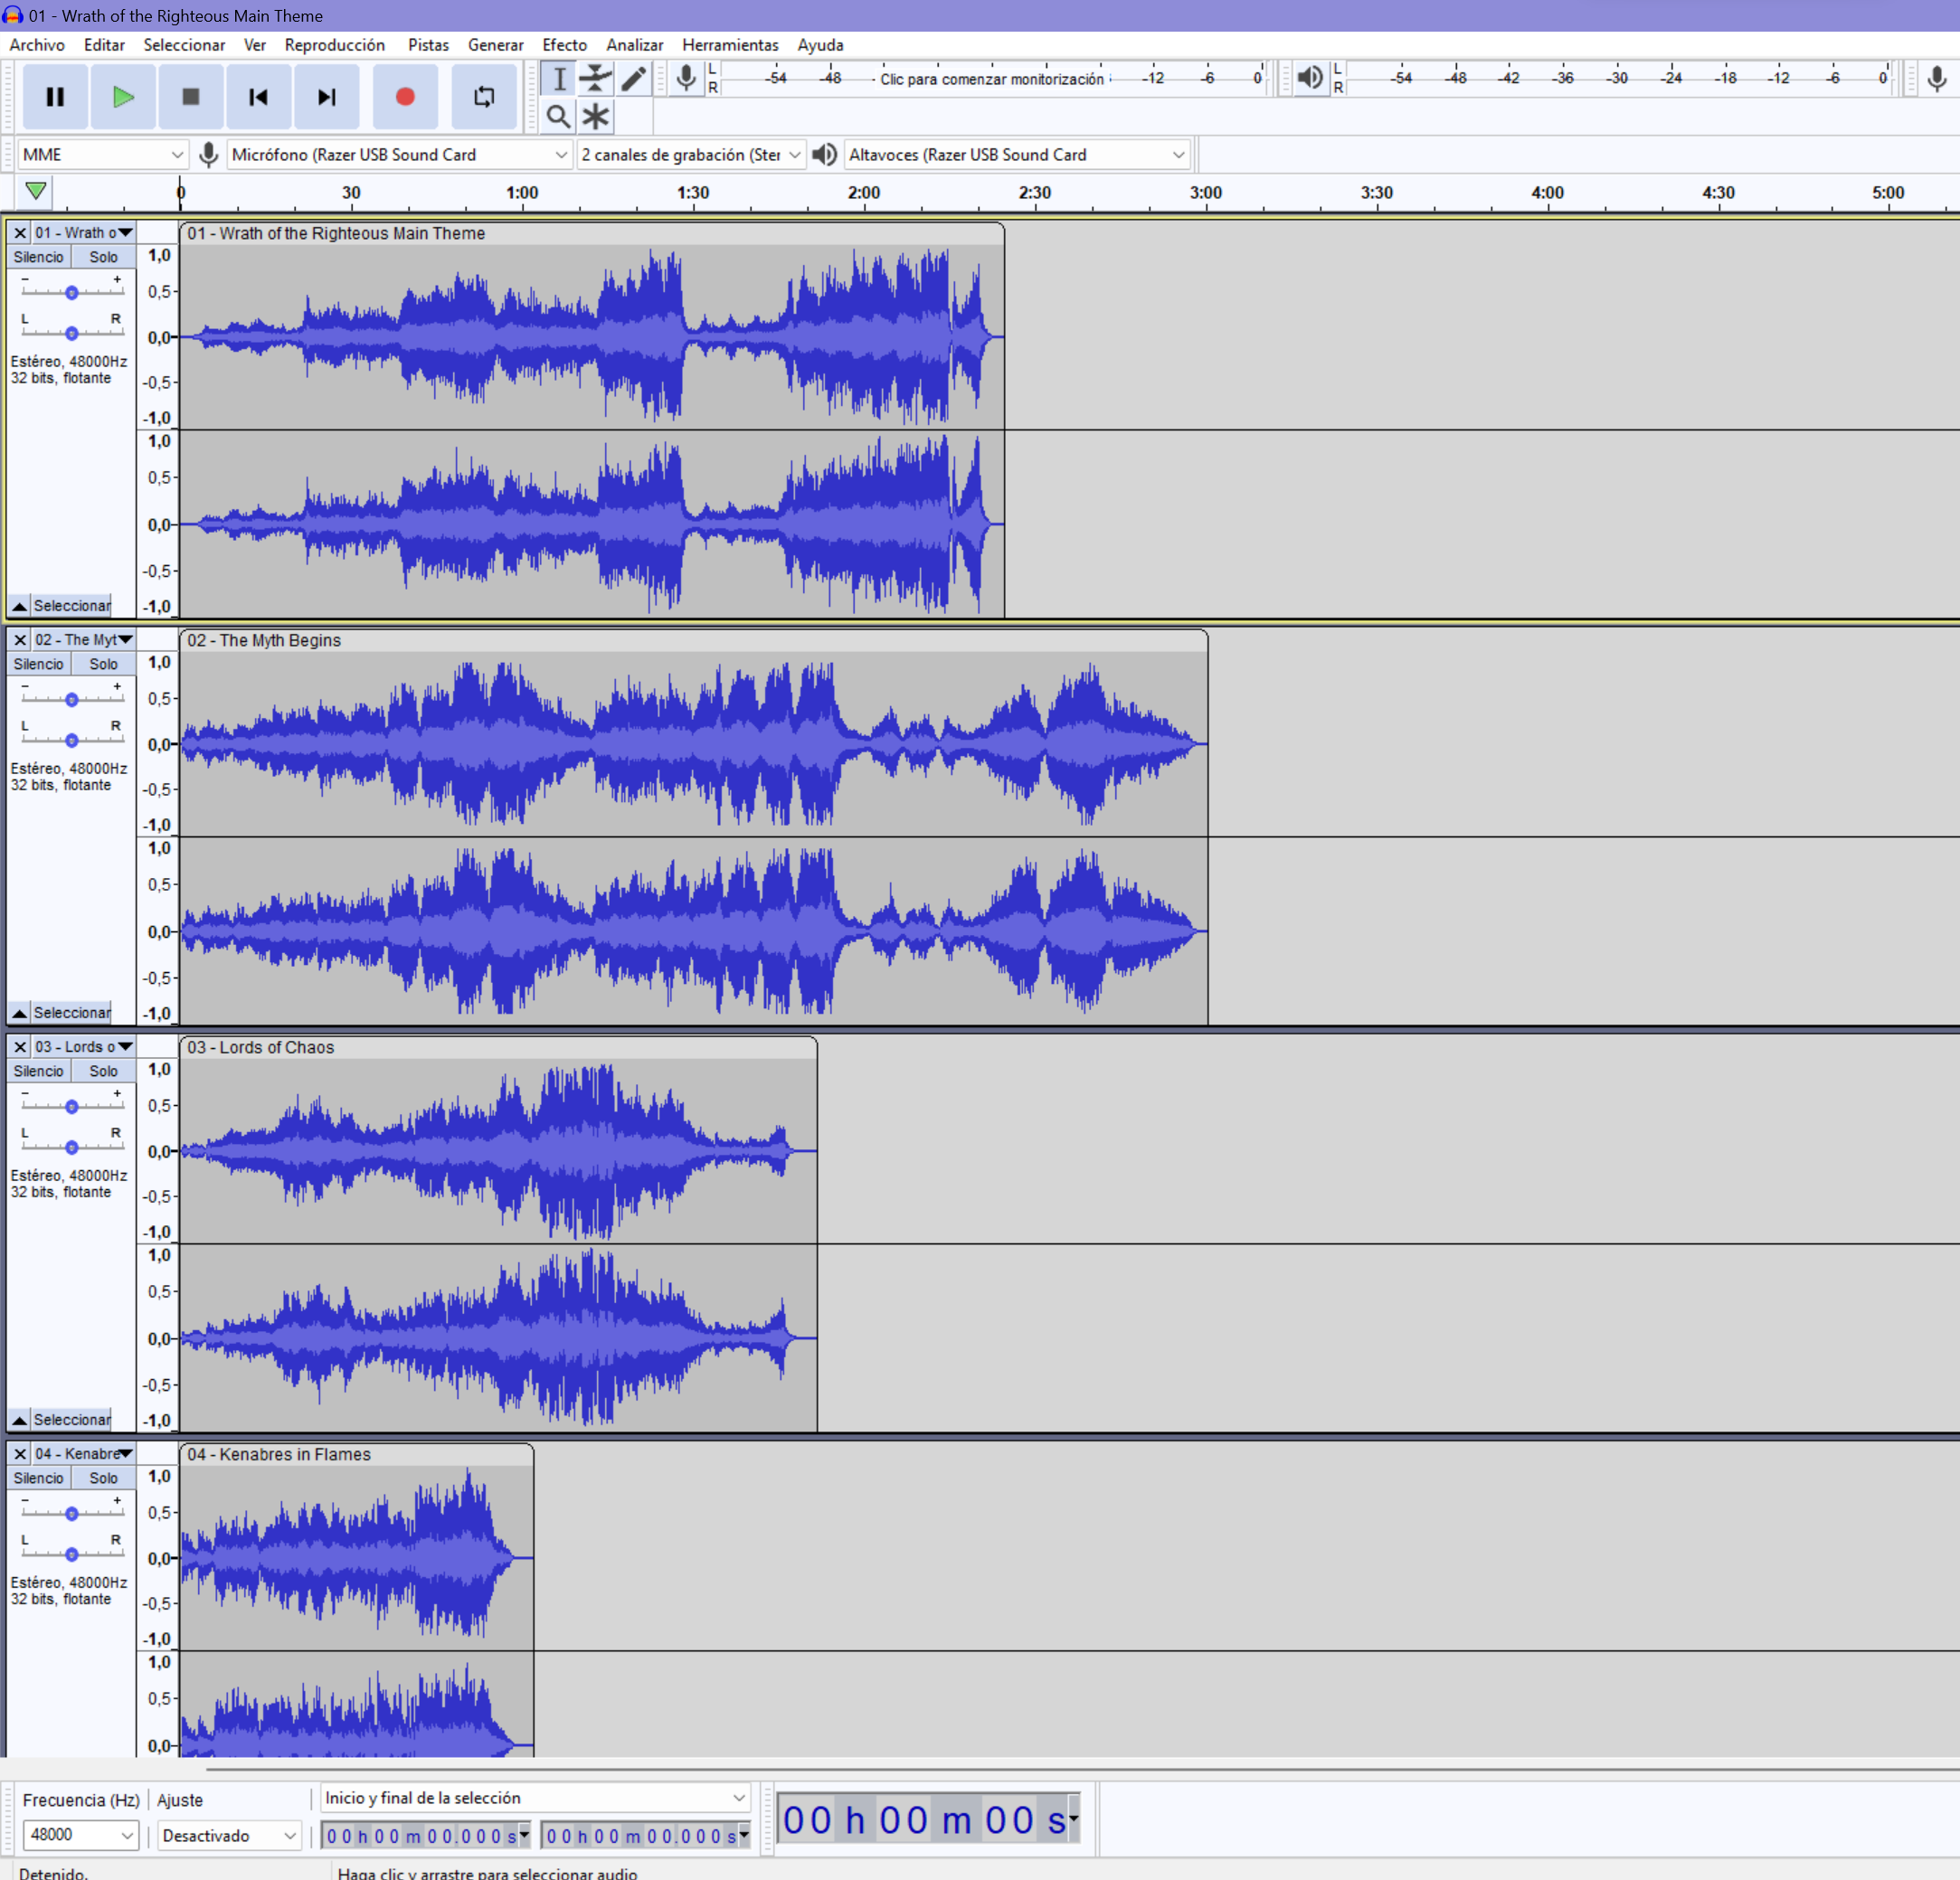The height and width of the screenshot is (1880, 1960).
Task: Select the Selection (I-beam) tool
Action: pos(559,78)
